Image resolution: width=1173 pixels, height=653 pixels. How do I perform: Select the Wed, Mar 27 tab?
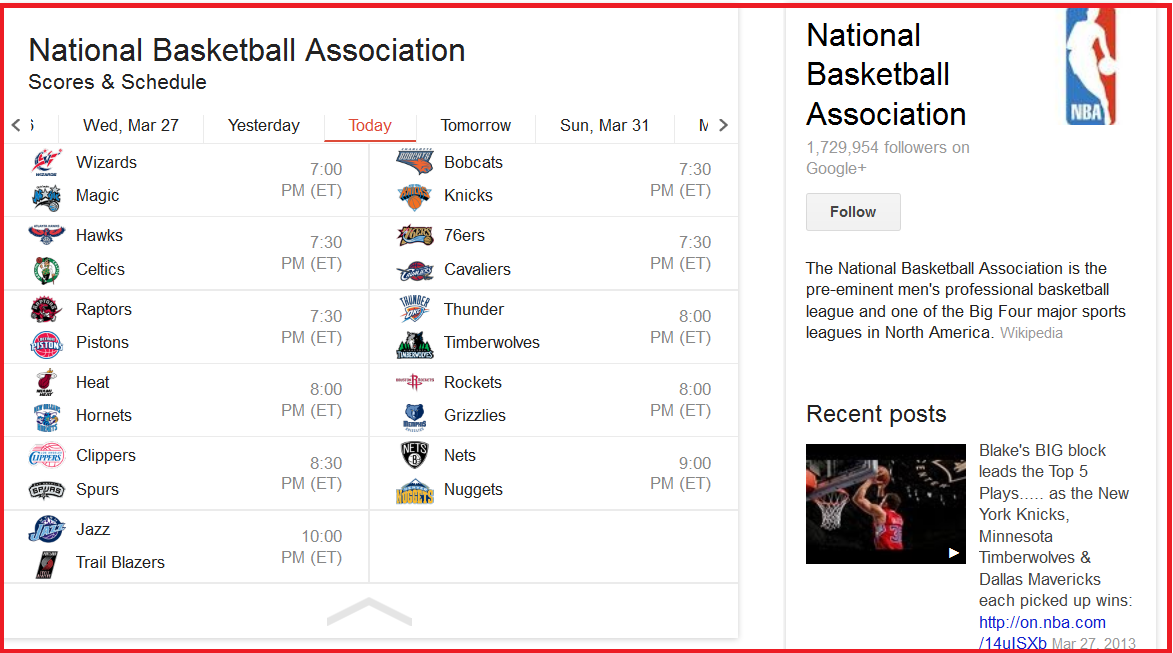coord(131,126)
